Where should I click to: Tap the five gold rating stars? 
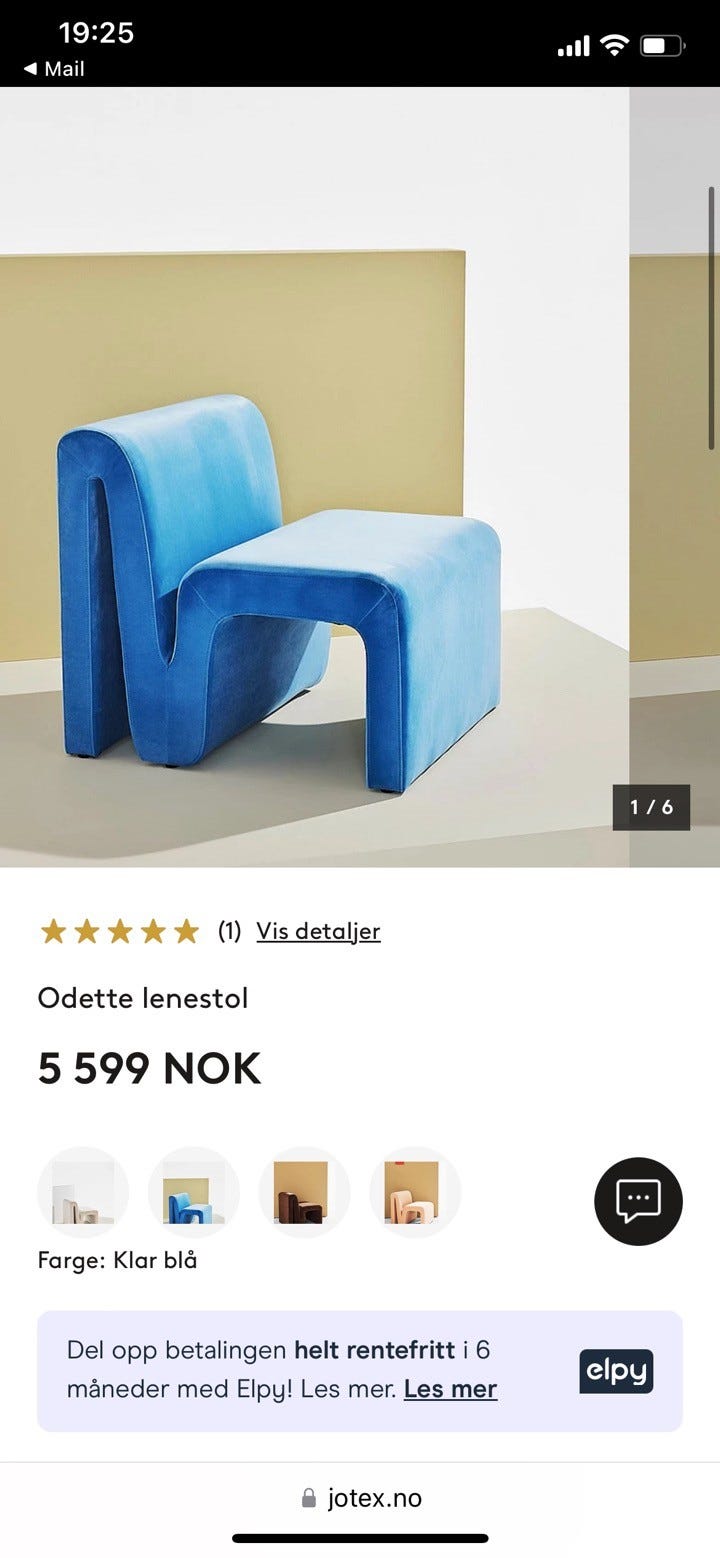click(x=119, y=932)
